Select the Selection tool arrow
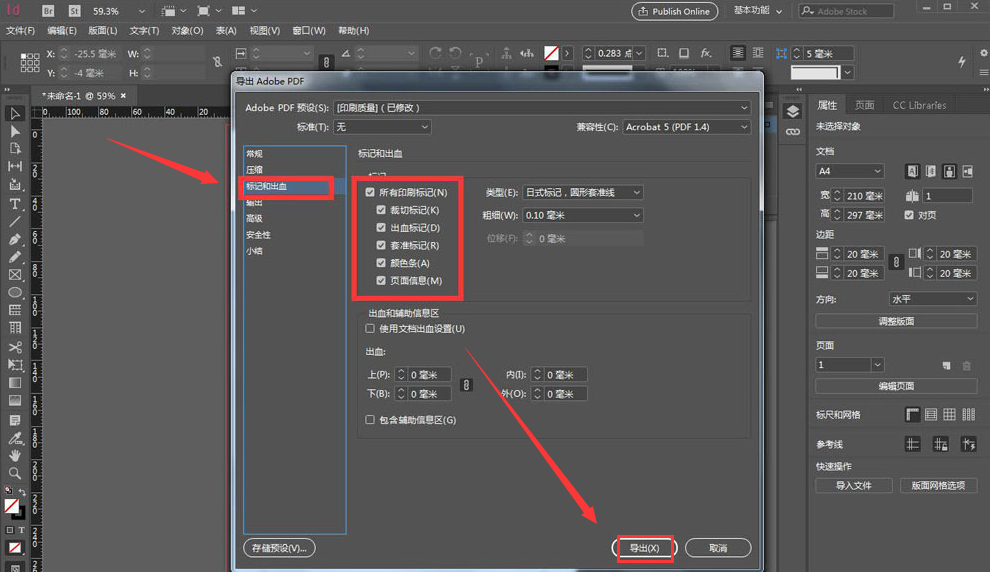The width and height of the screenshot is (990, 572). (15, 114)
